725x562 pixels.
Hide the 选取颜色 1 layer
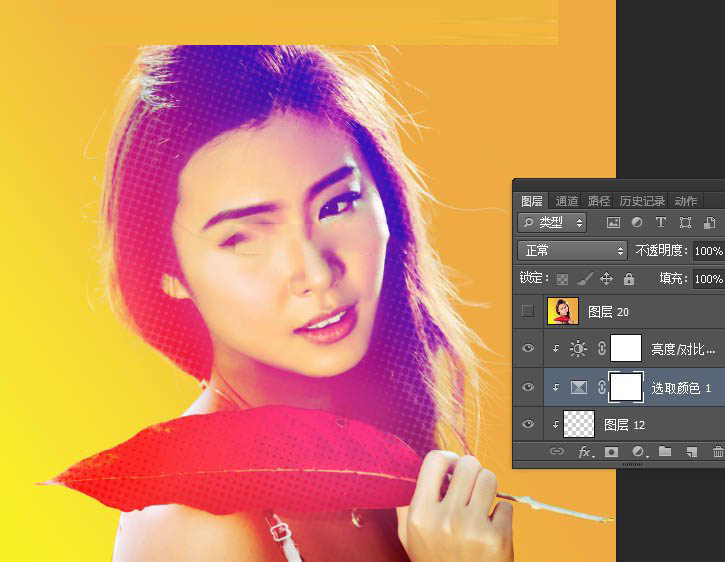coord(528,387)
